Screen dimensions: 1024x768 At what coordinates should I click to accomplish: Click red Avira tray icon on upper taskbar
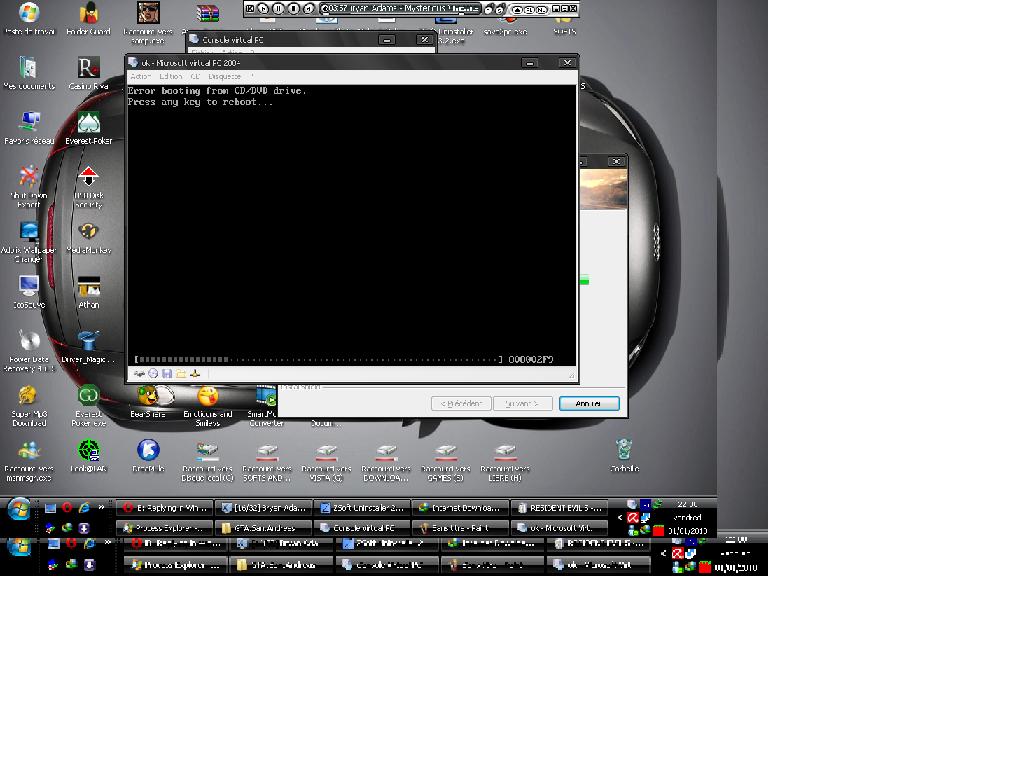[x=632, y=517]
